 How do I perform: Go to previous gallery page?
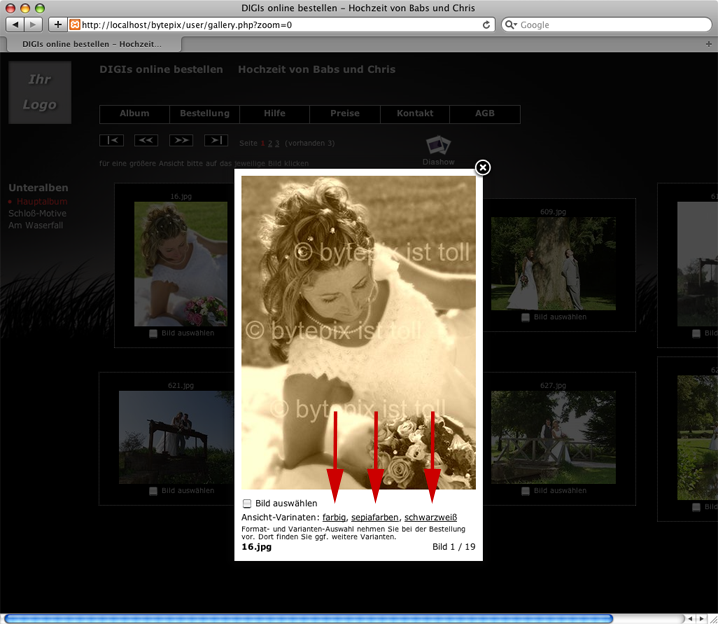pos(146,140)
